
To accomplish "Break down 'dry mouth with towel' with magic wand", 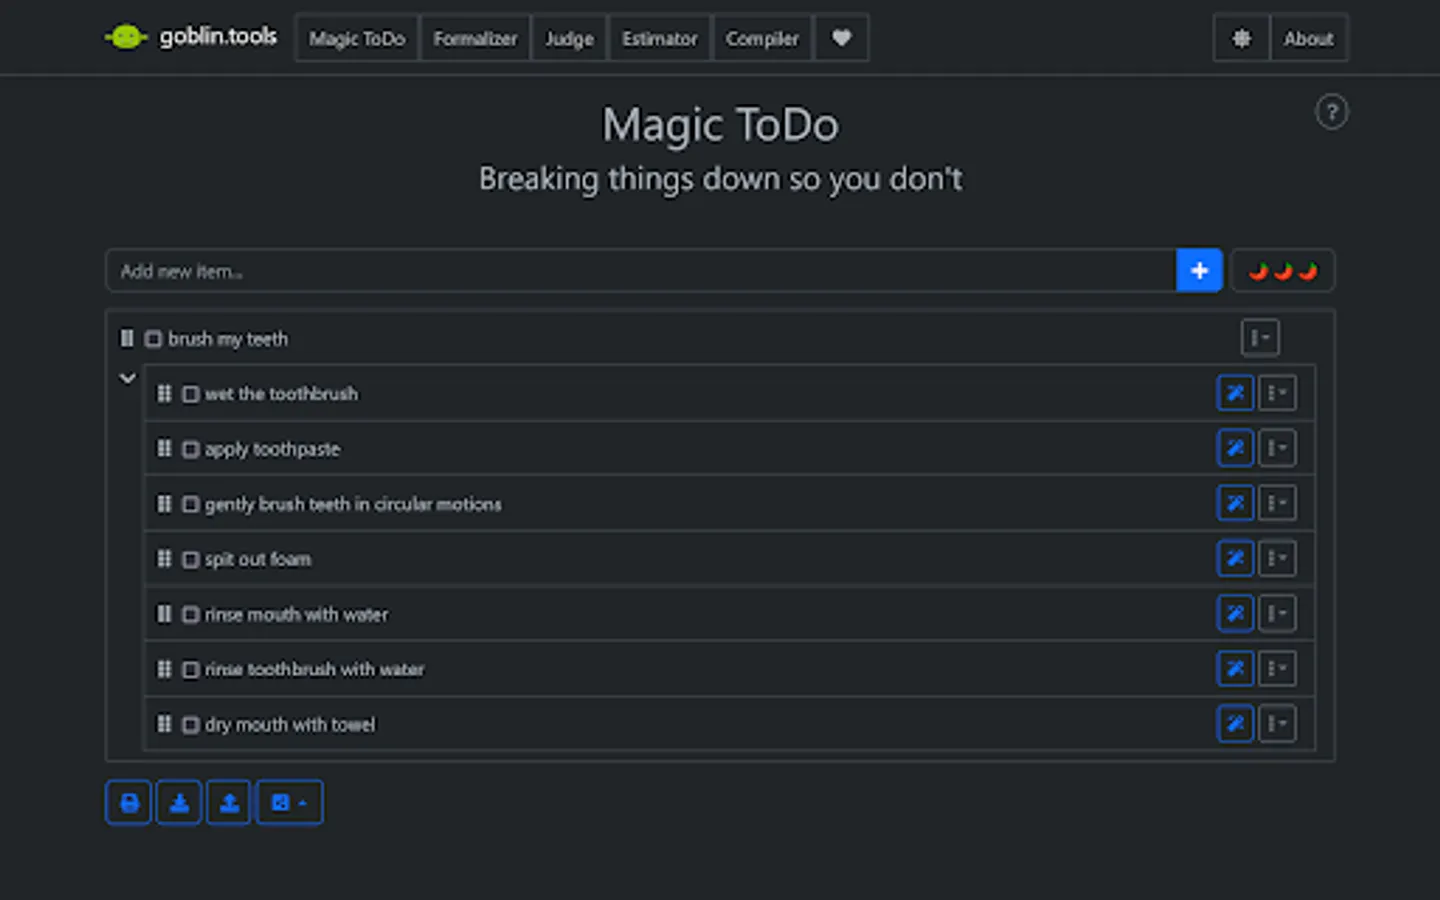I will tap(1235, 723).
